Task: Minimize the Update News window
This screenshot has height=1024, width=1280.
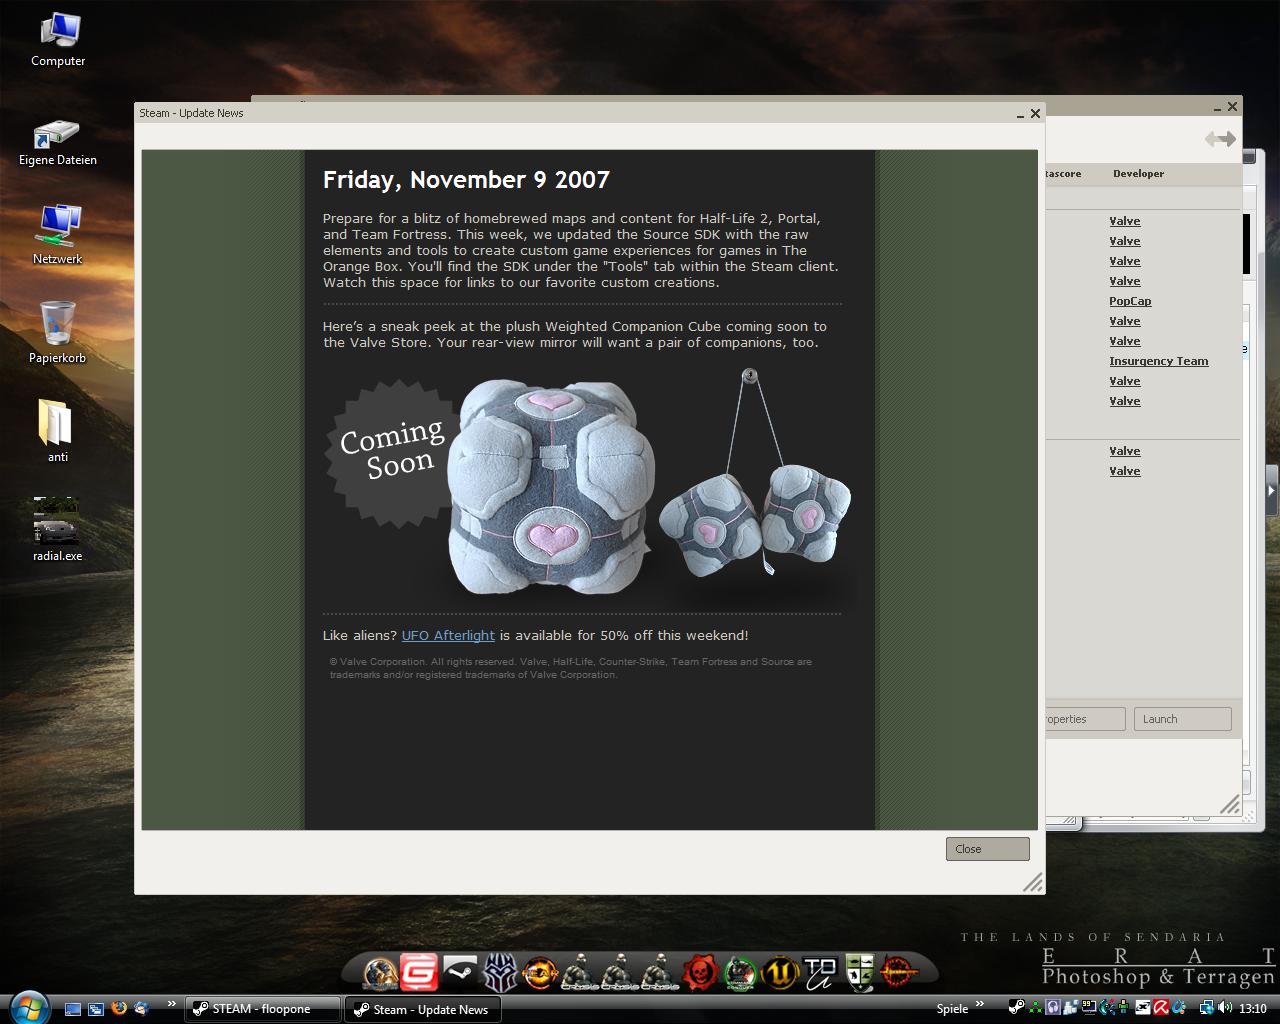Action: click(1020, 114)
